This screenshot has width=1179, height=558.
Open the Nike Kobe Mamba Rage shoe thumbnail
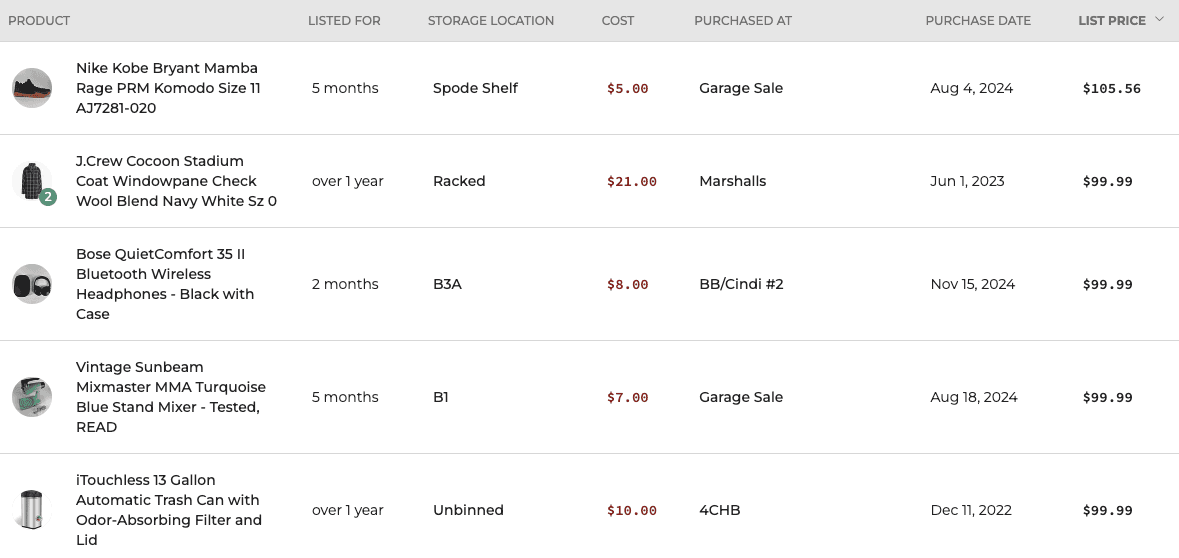point(32,88)
